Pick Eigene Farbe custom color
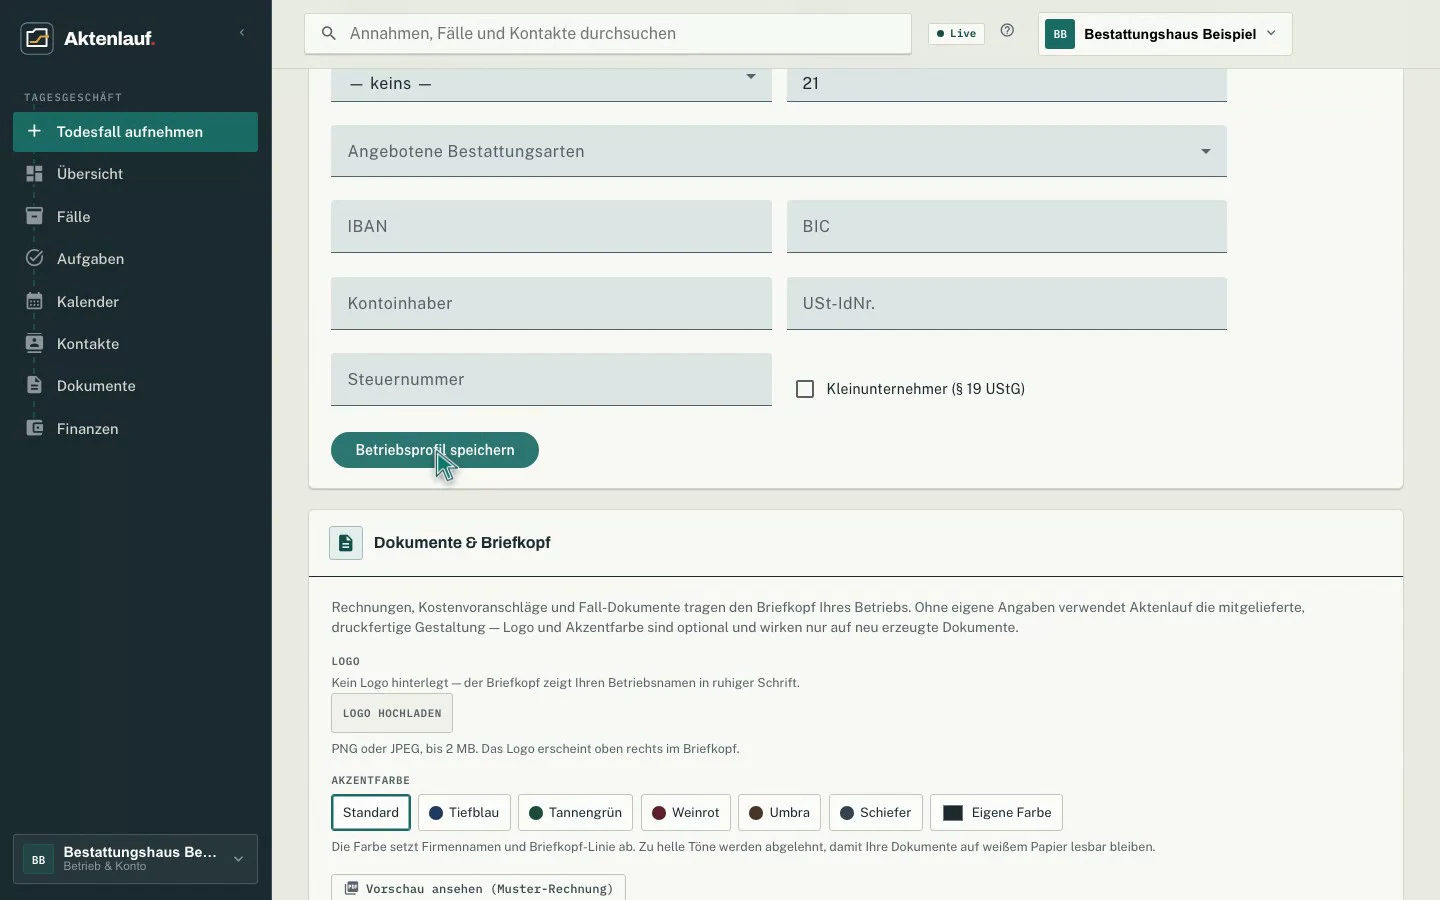 tap(997, 813)
